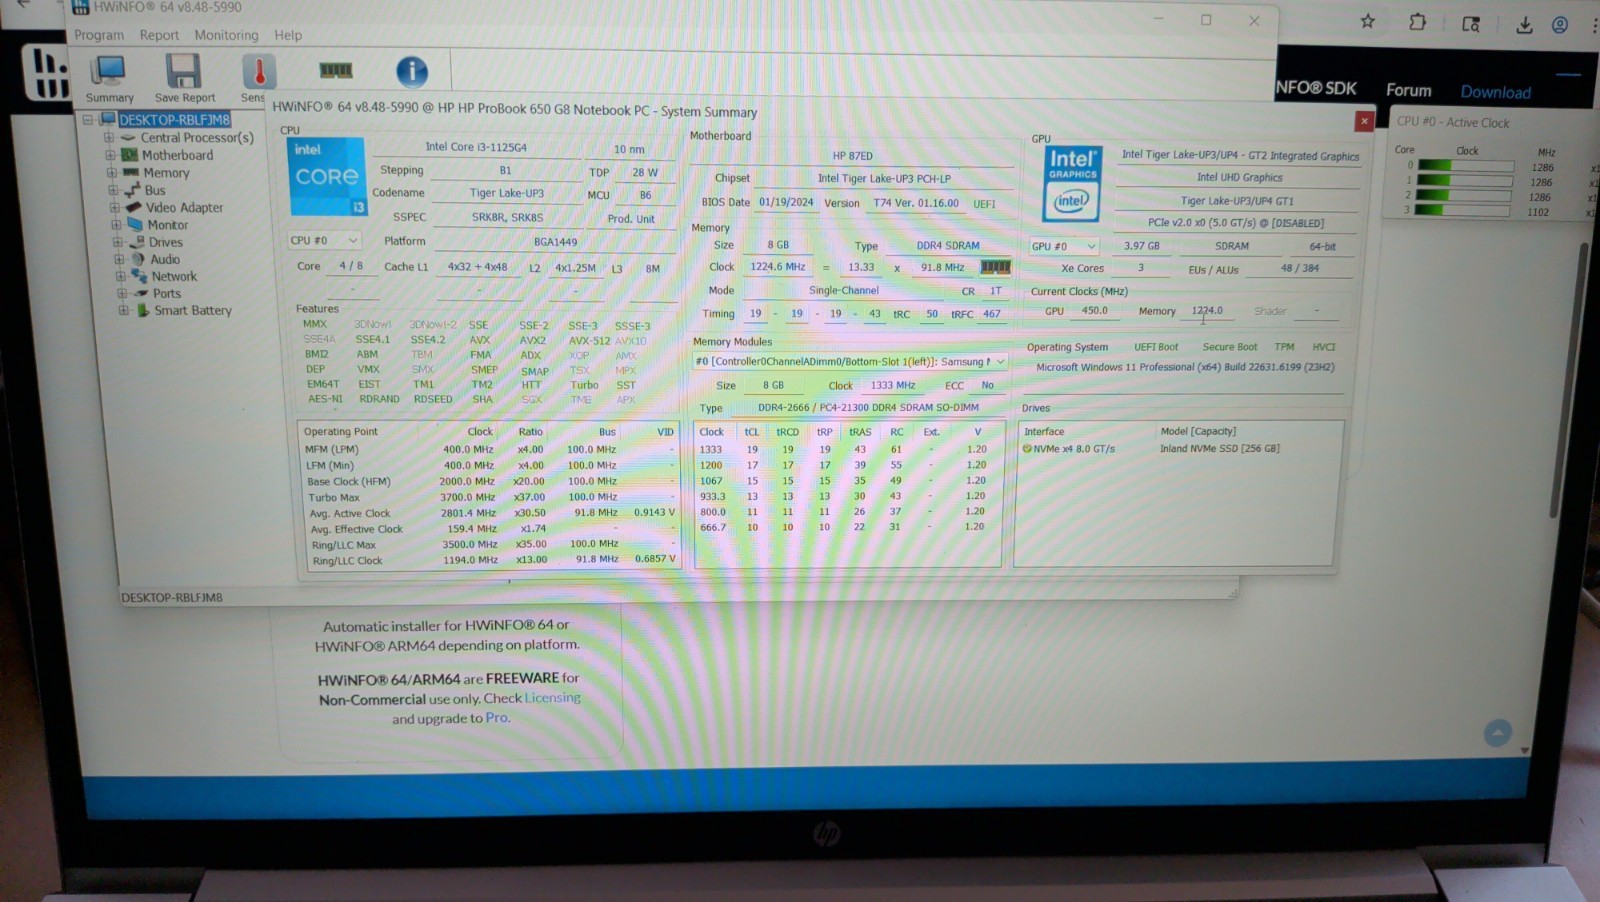Image resolution: width=1600 pixels, height=902 pixels.
Task: Open the Monitoring menu
Action: [226, 35]
